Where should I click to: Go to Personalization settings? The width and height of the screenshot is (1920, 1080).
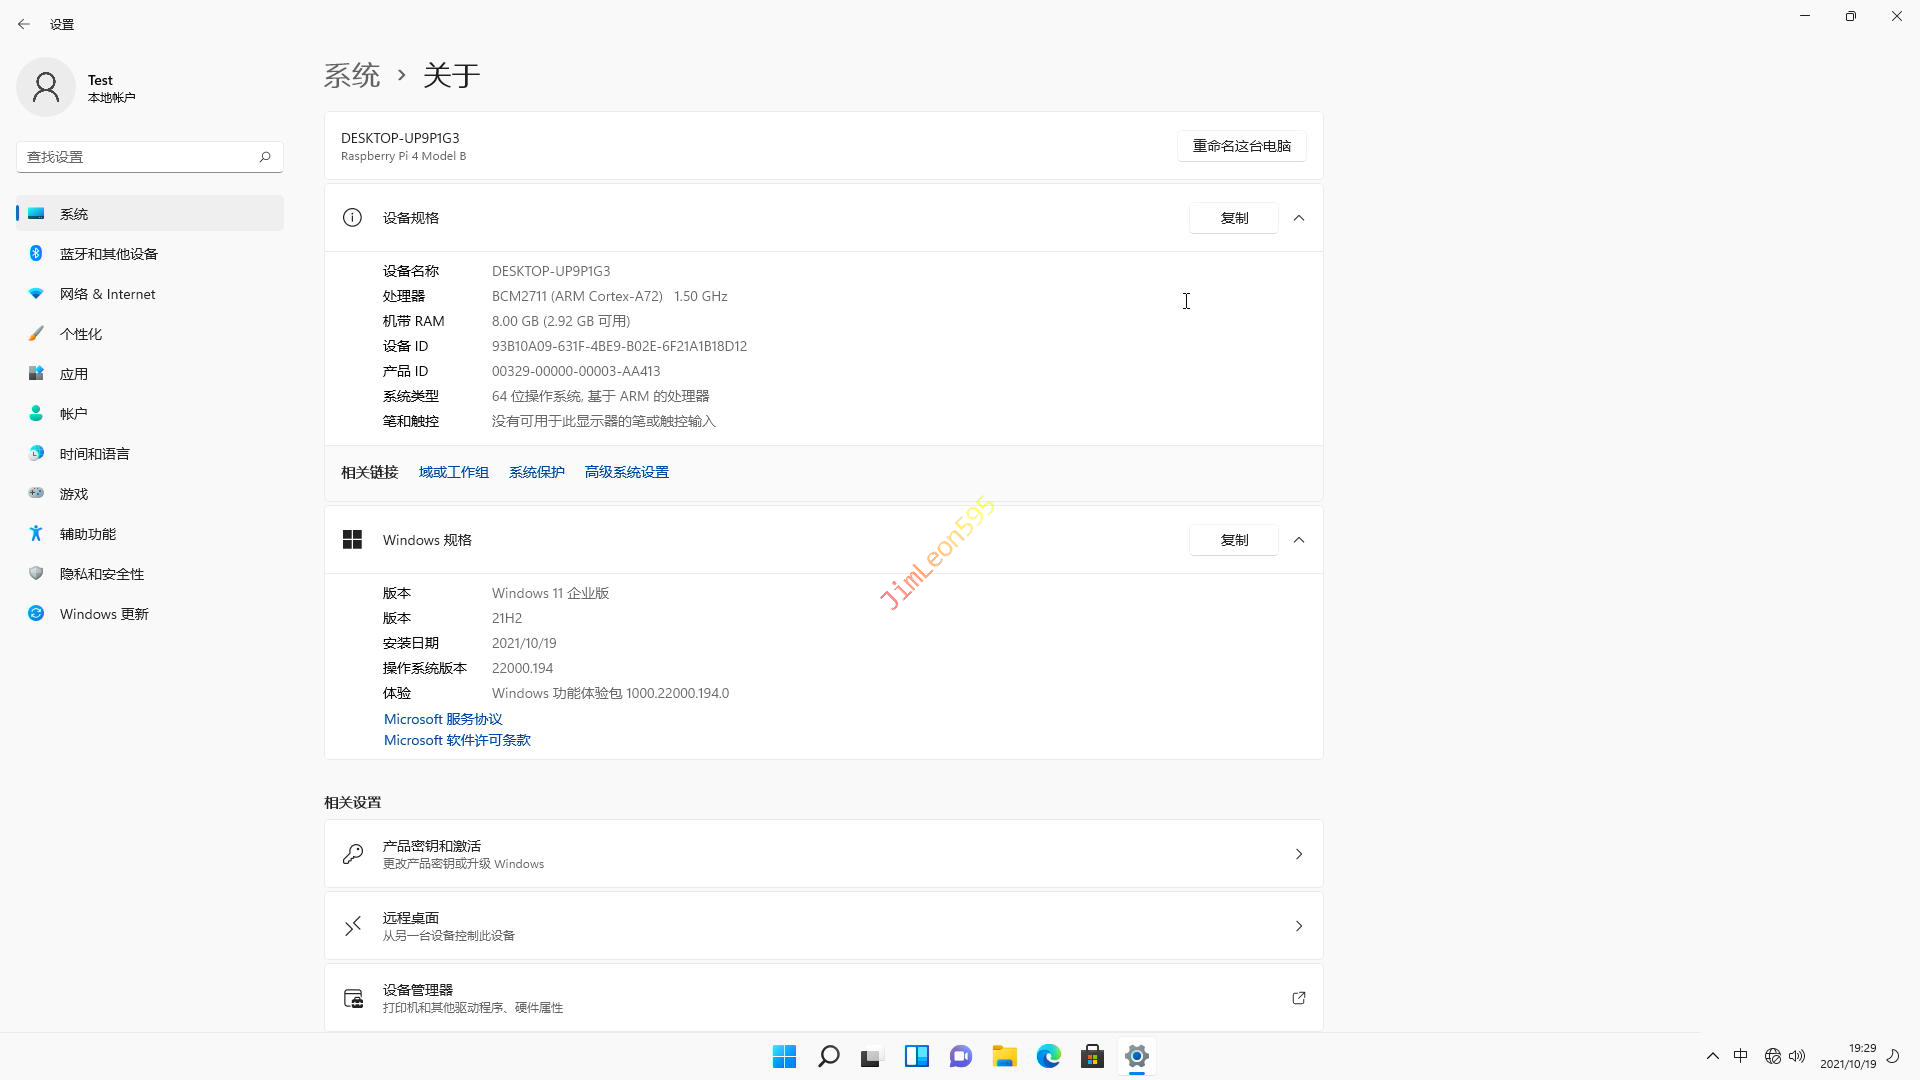tap(80, 334)
